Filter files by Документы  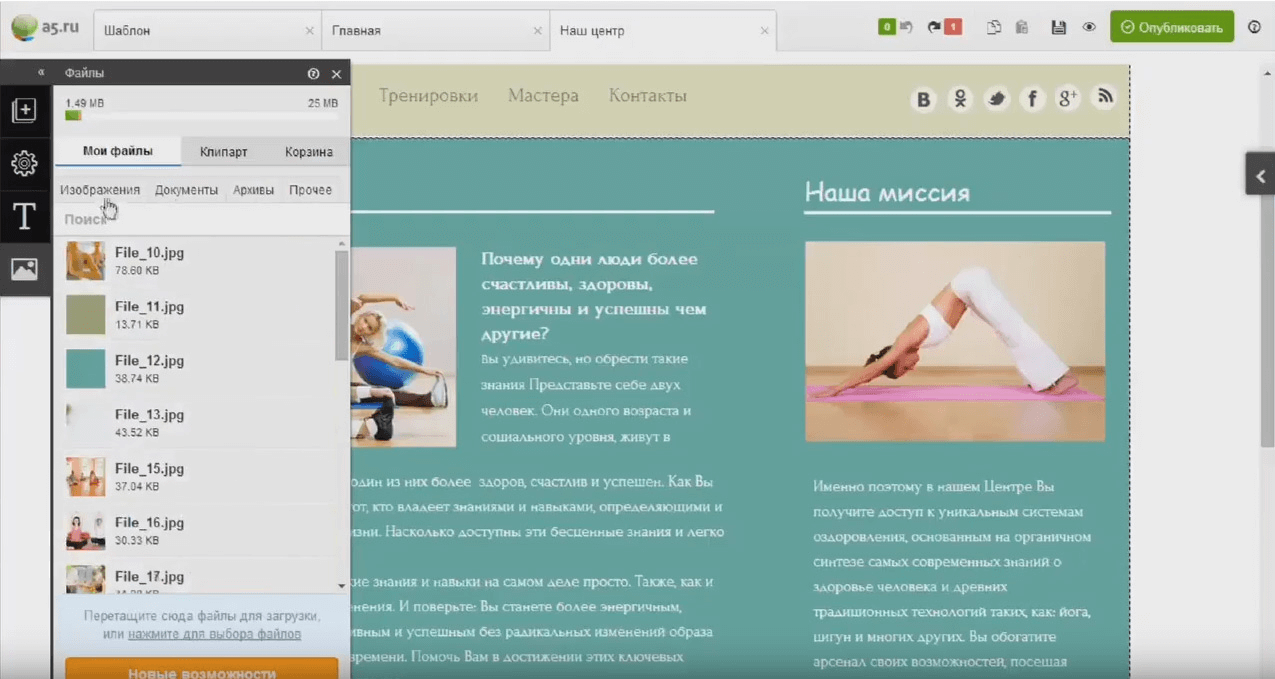pyautogui.click(x=186, y=190)
